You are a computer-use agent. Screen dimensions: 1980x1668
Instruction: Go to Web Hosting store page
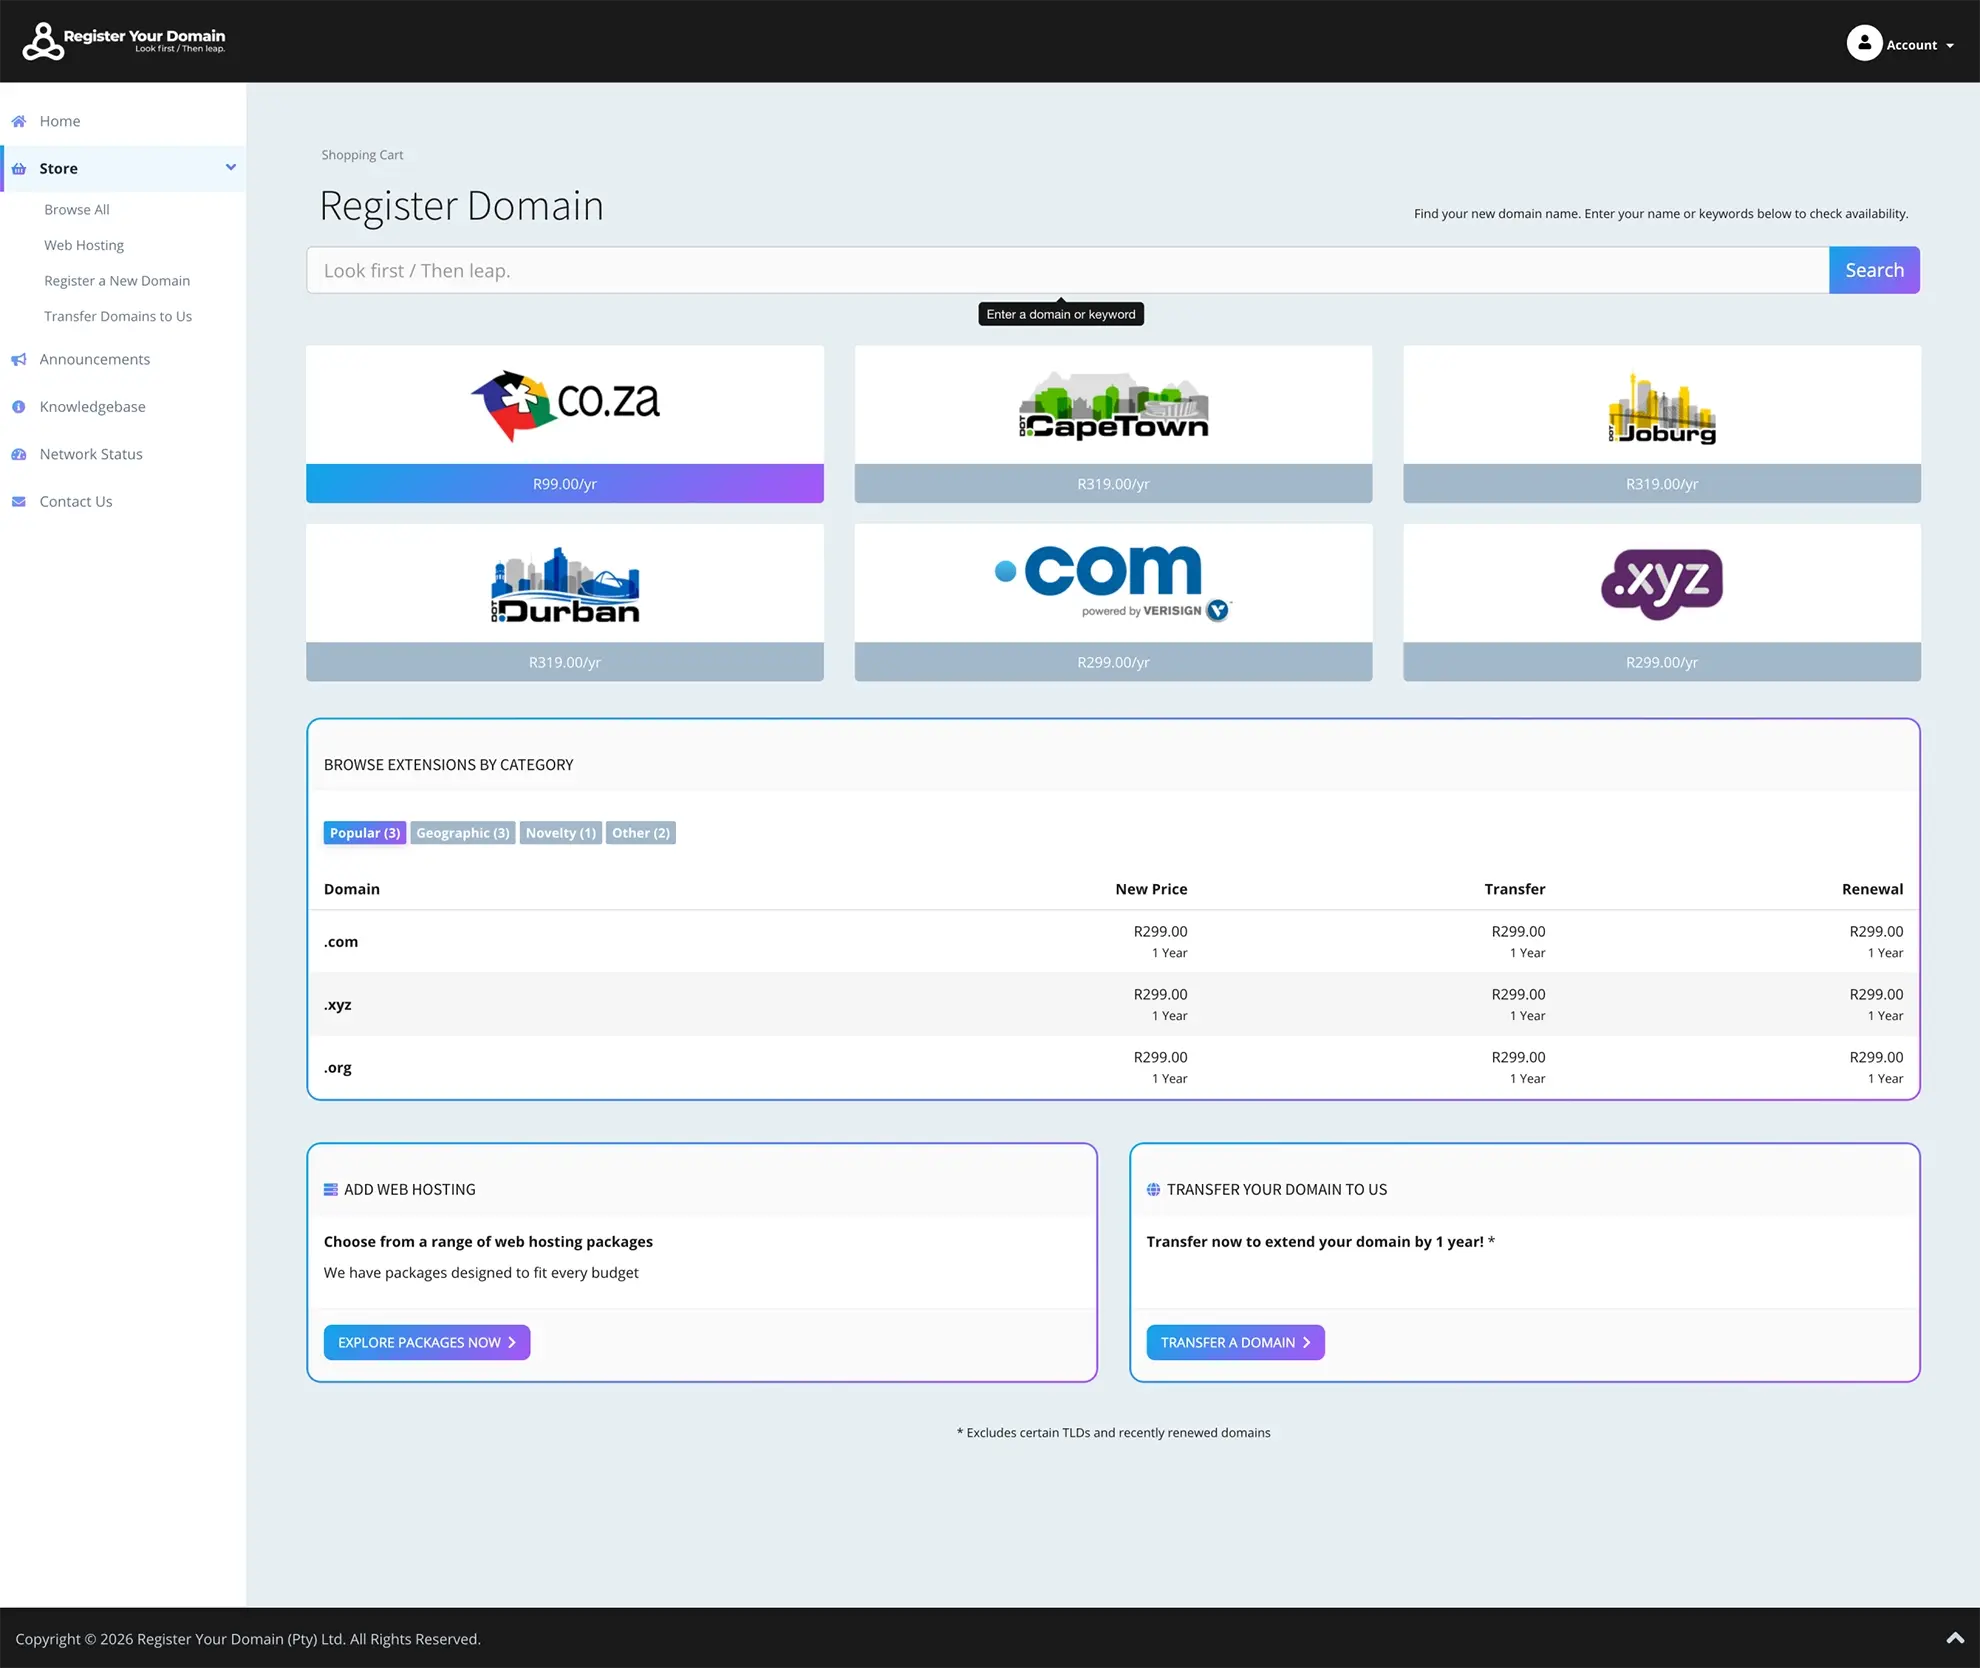(x=84, y=245)
